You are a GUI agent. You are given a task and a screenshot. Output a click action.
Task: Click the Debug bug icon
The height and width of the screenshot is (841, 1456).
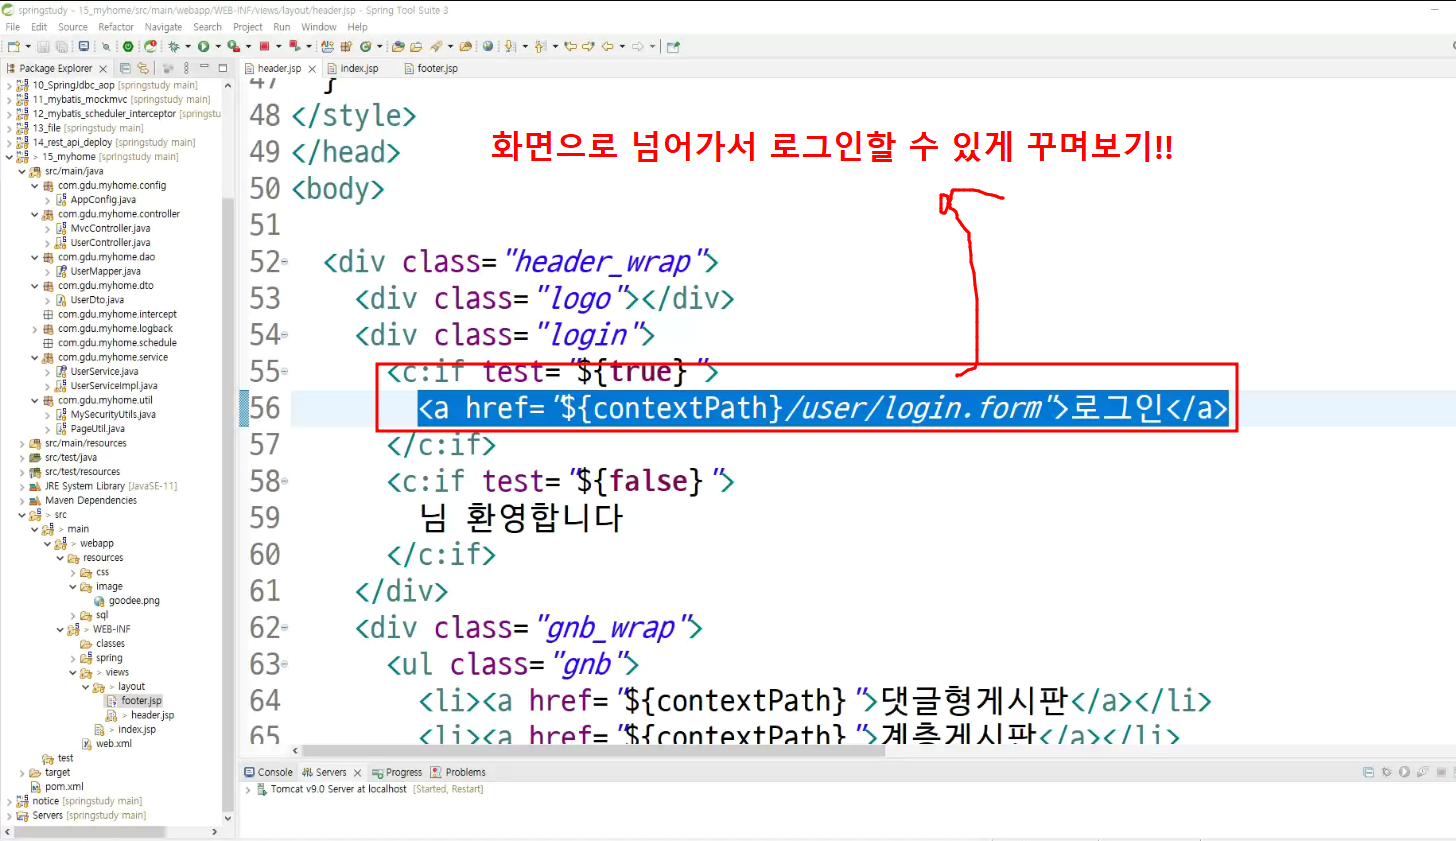pyautogui.click(x=174, y=46)
